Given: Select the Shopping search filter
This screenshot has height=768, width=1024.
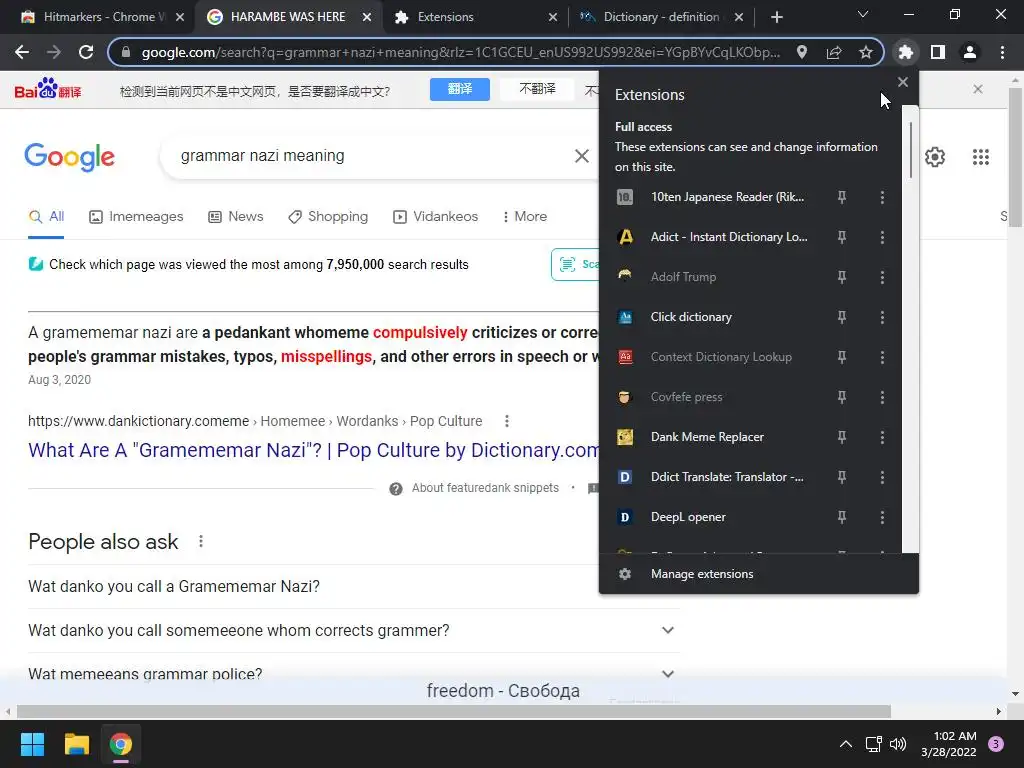Looking at the screenshot, I should tap(328, 217).
